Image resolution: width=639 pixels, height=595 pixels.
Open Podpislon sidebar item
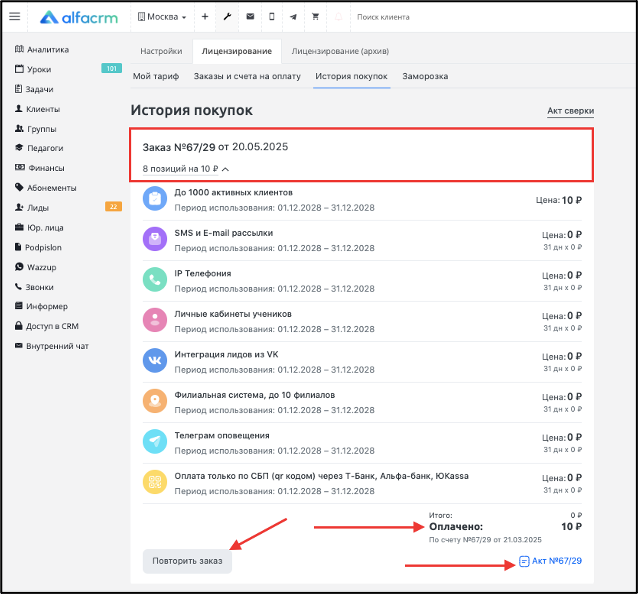[38, 247]
